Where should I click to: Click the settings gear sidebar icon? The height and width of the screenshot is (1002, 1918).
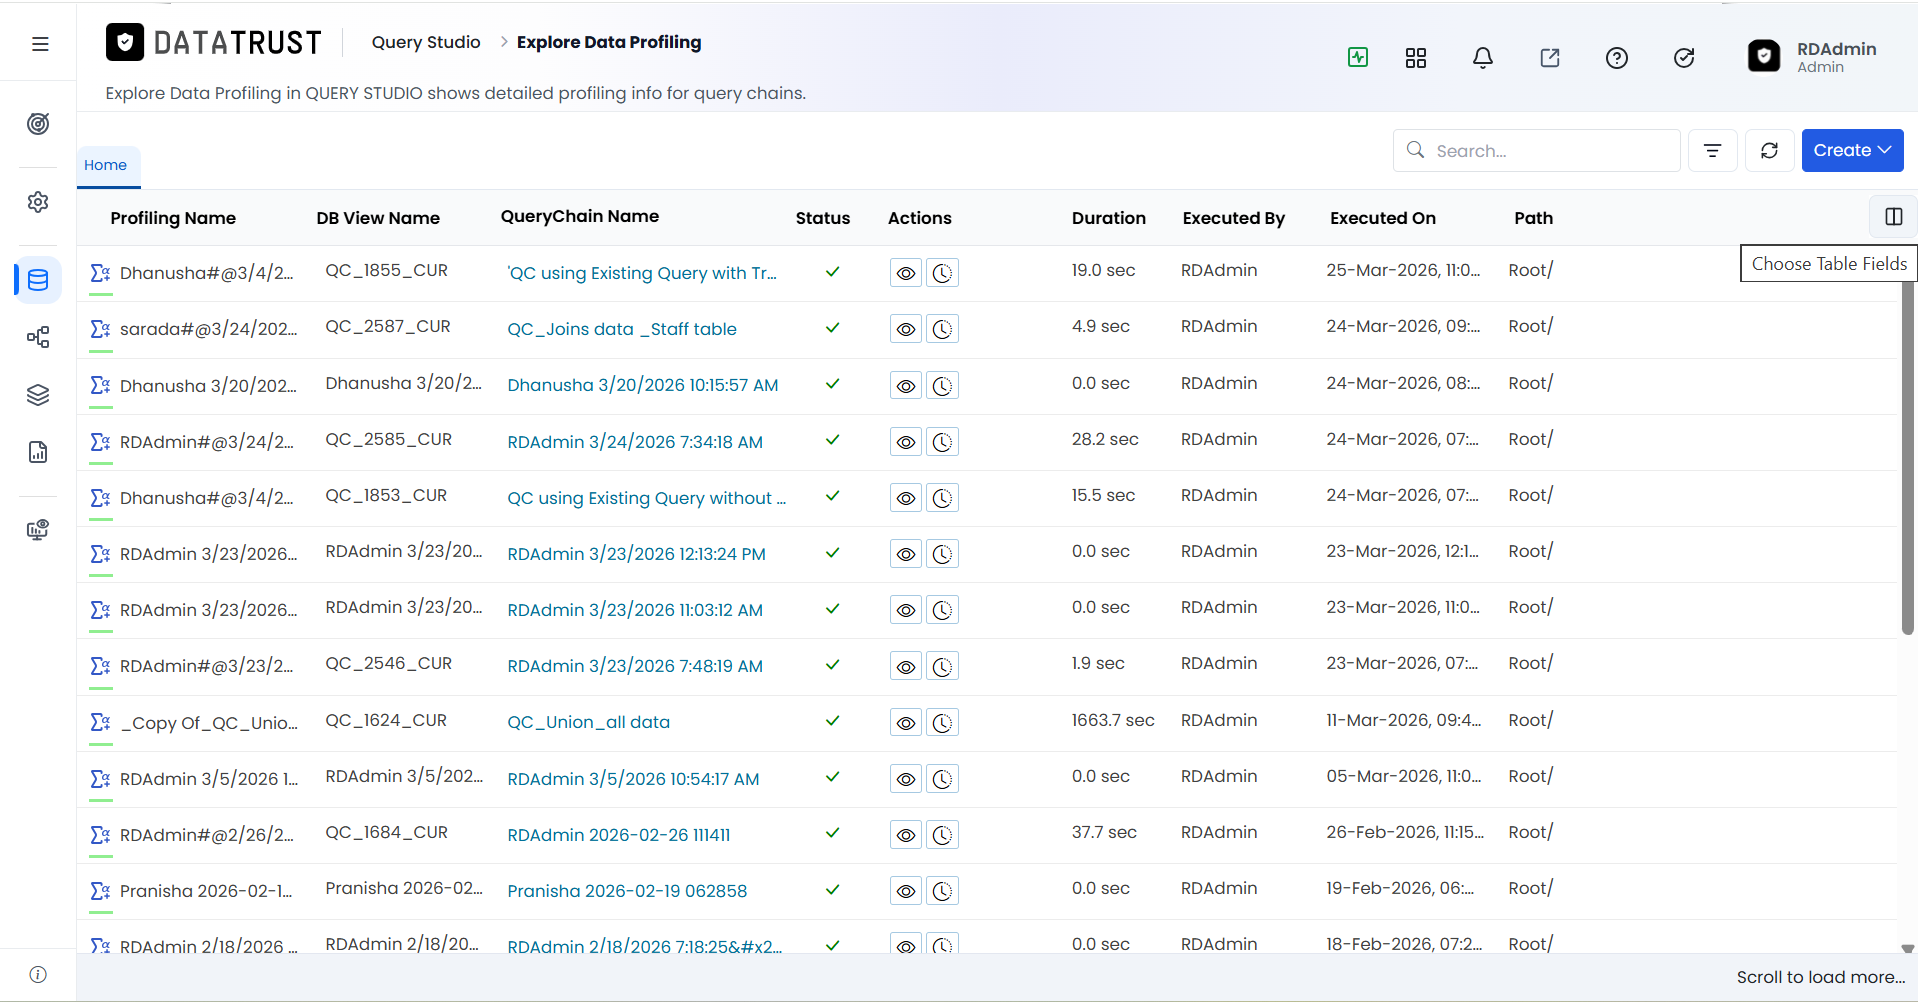point(38,202)
